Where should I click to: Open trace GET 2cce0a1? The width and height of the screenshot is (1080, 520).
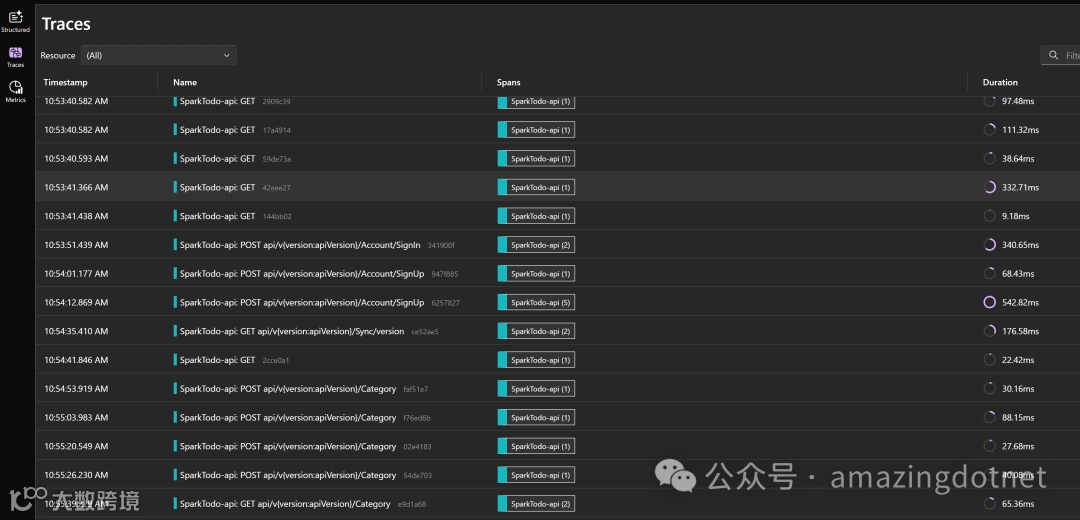tap(232, 360)
